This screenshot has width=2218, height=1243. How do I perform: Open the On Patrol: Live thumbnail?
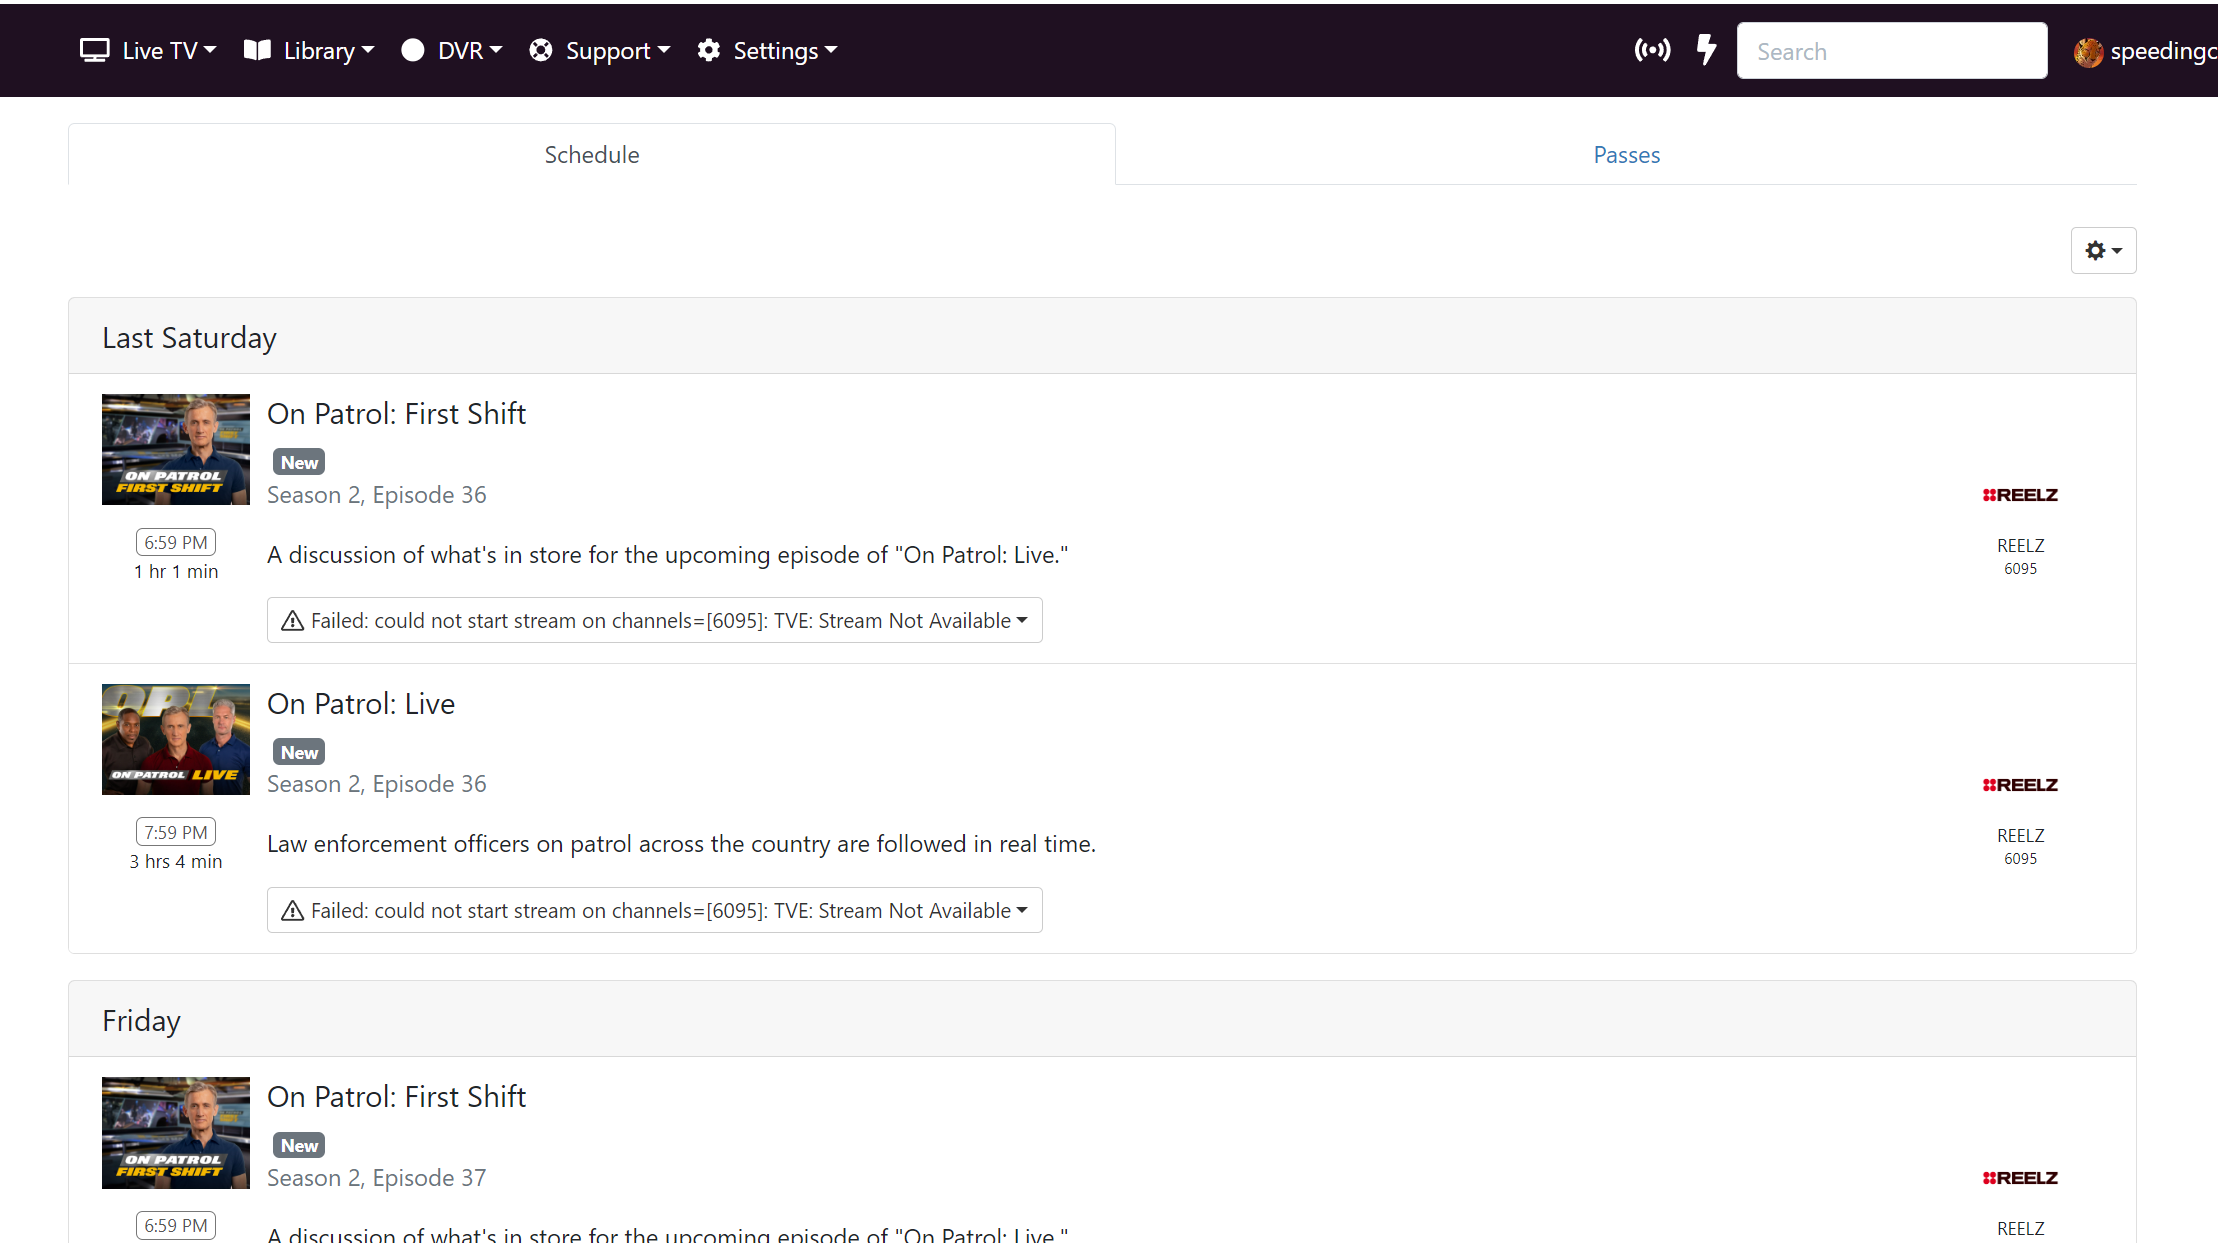pyautogui.click(x=176, y=739)
